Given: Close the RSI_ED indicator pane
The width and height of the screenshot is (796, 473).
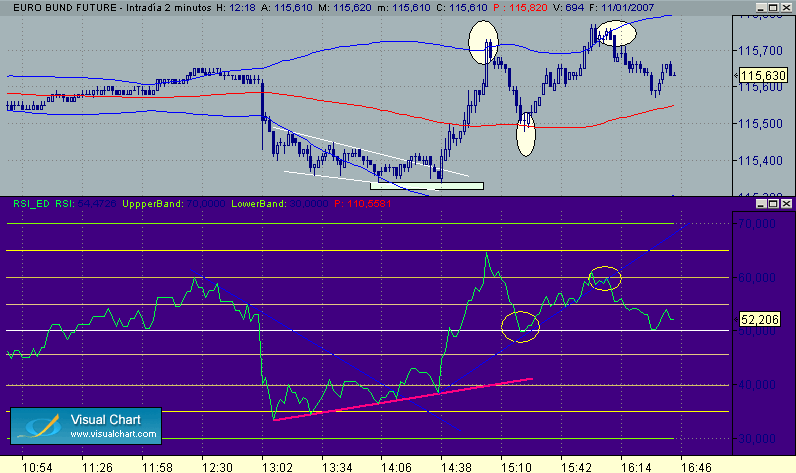Looking at the screenshot, I should [x=786, y=204].
